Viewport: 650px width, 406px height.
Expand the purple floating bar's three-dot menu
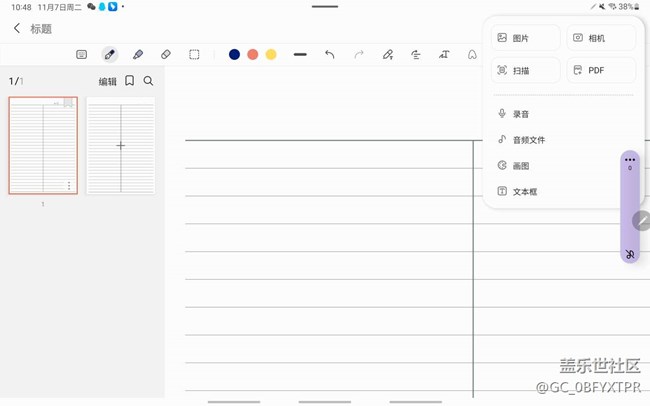(629, 159)
